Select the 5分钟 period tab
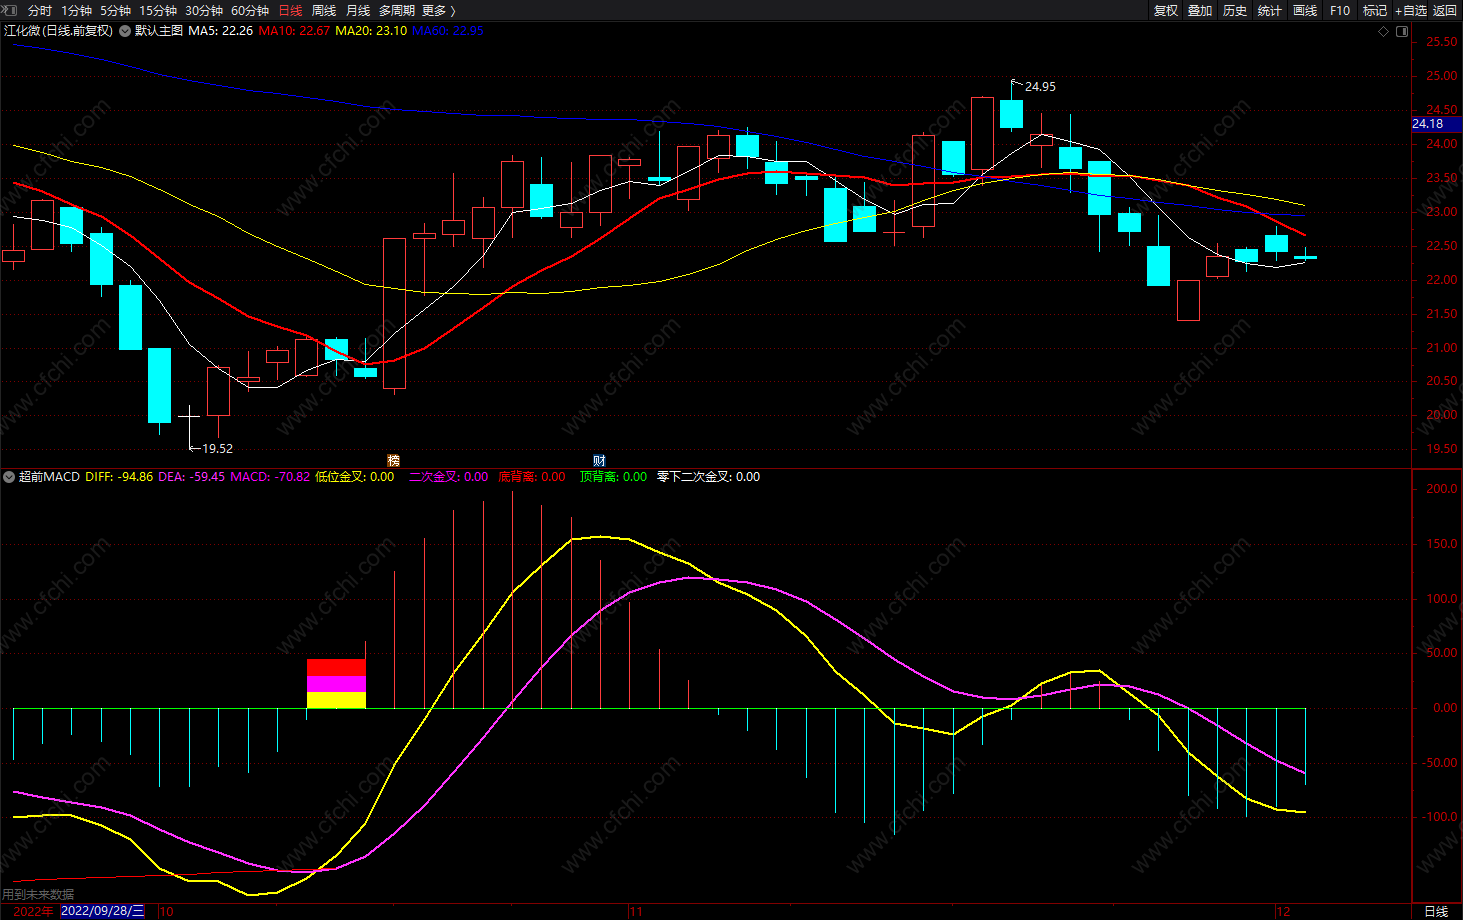 (115, 10)
